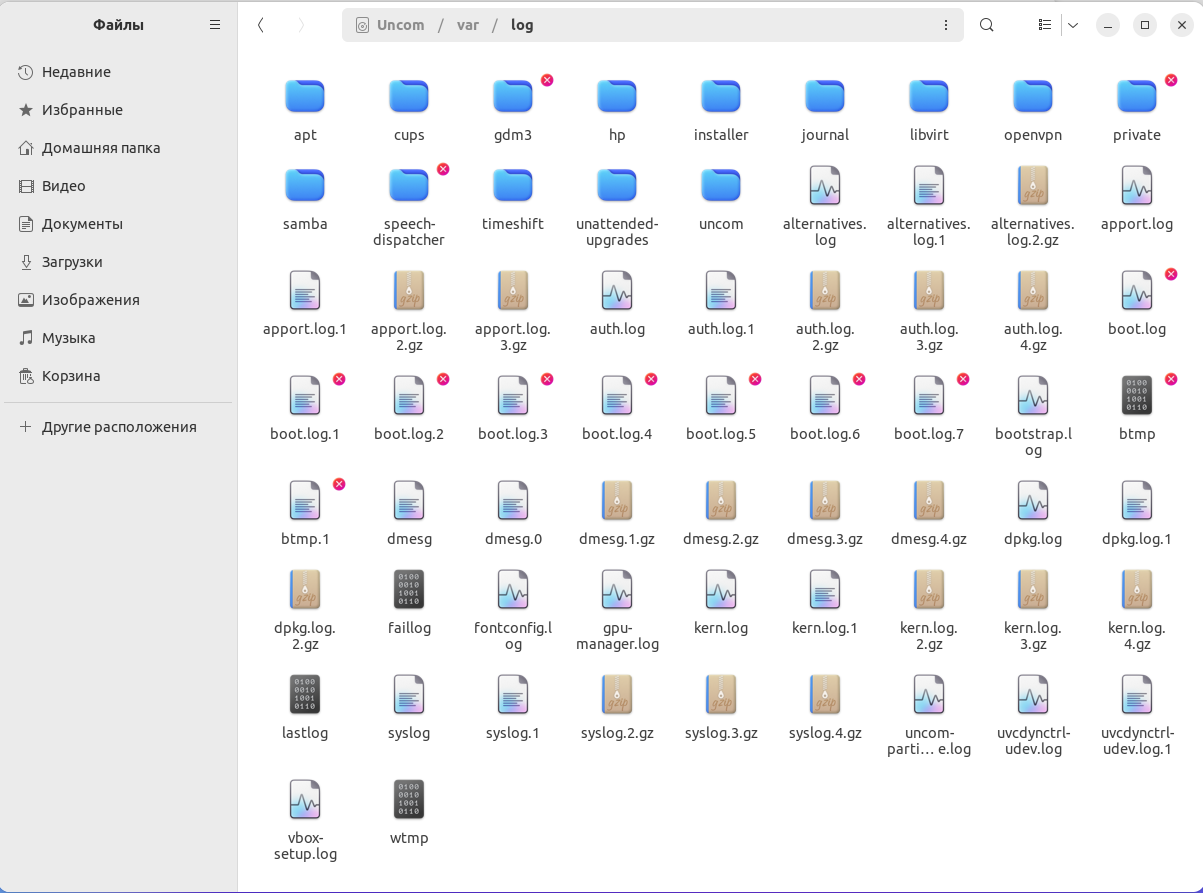The image size is (1203, 893).
Task: Select the syslog.2.gz archive icon
Action: [x=617, y=695]
